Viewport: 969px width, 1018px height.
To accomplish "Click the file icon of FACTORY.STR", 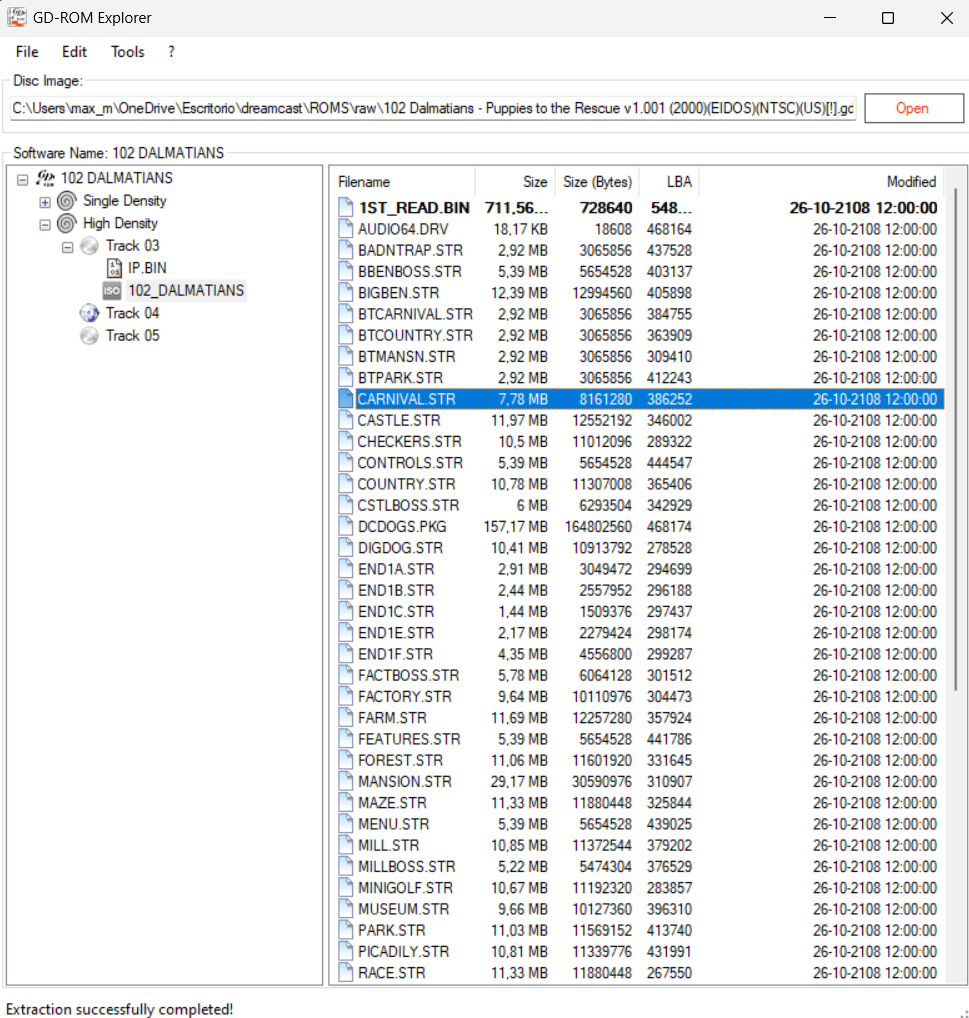I will click(346, 697).
